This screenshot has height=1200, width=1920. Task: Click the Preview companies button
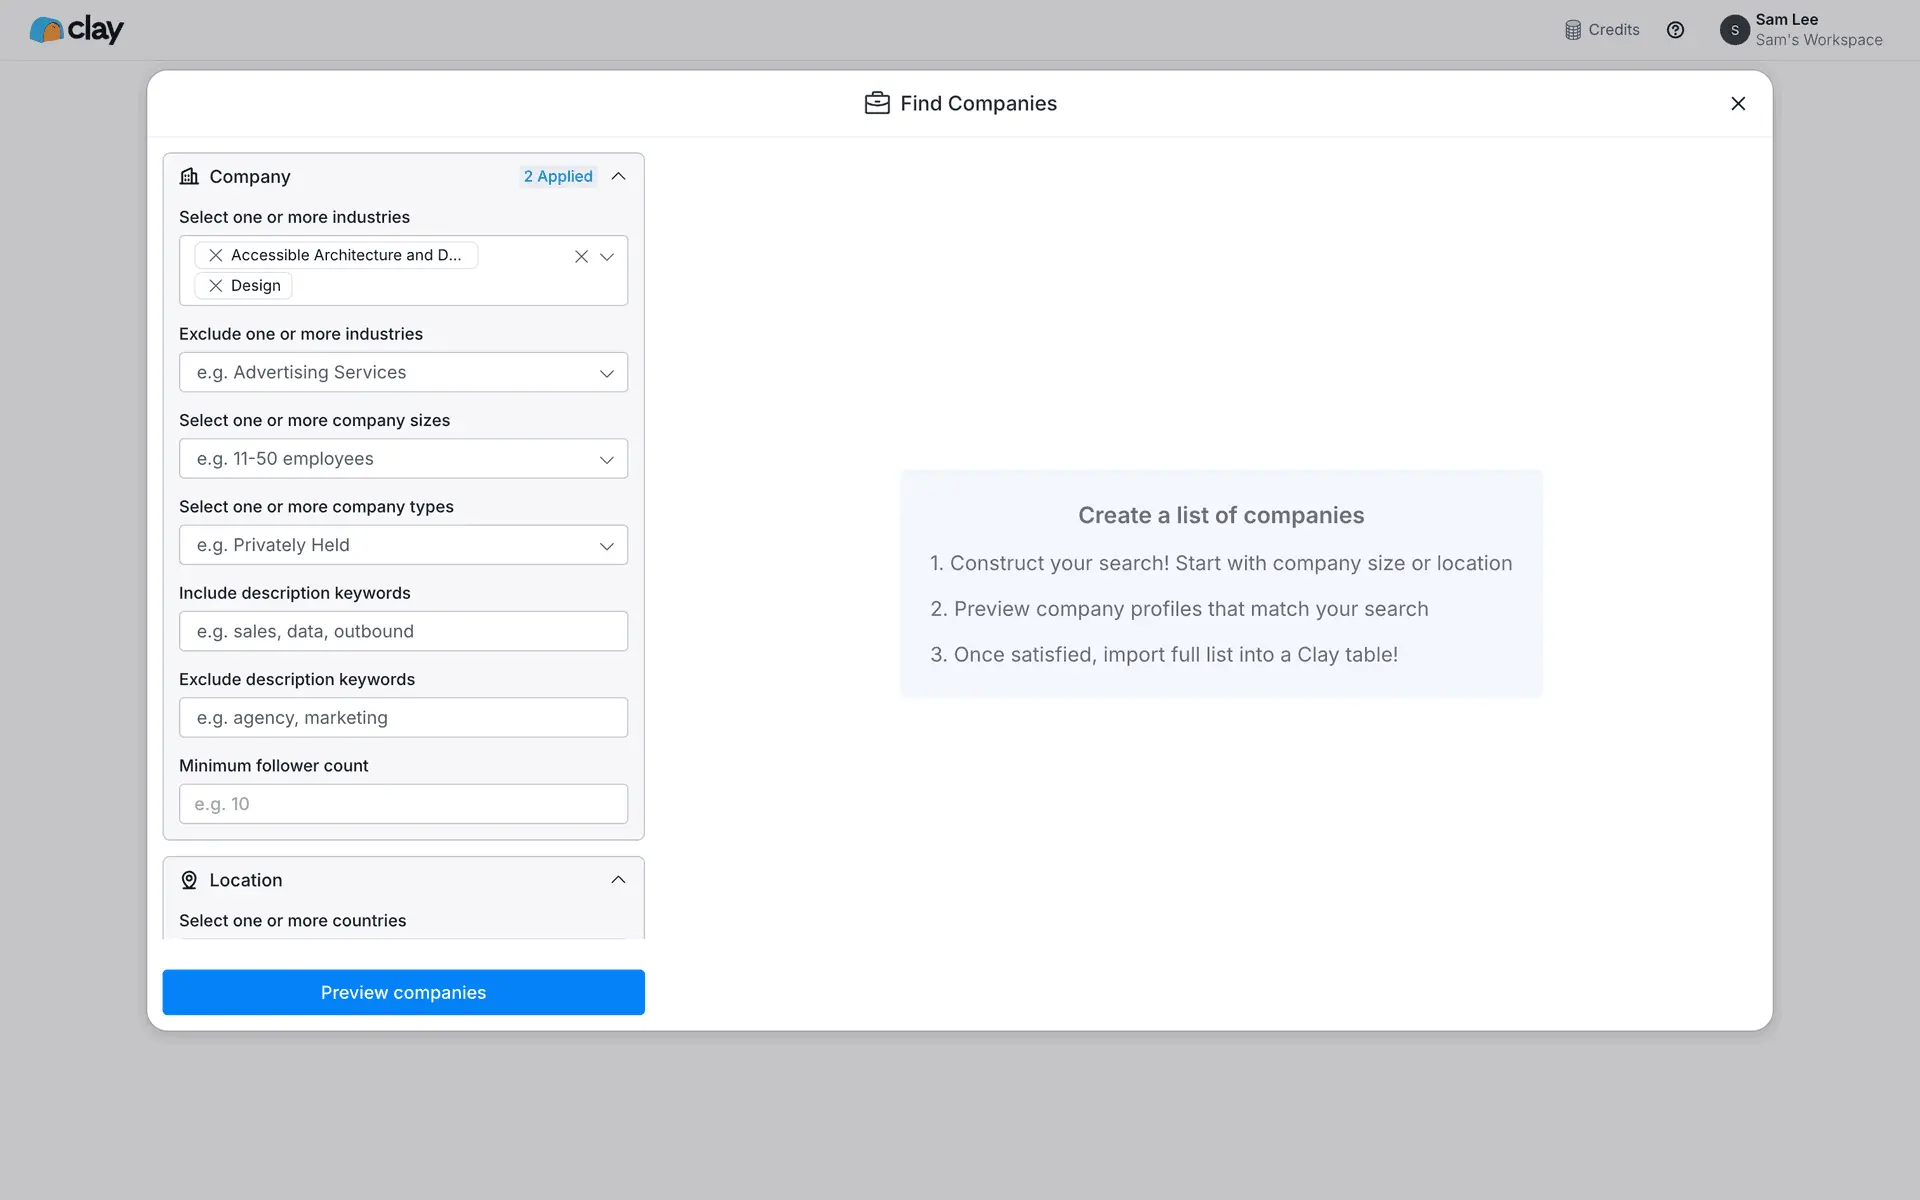(x=403, y=992)
